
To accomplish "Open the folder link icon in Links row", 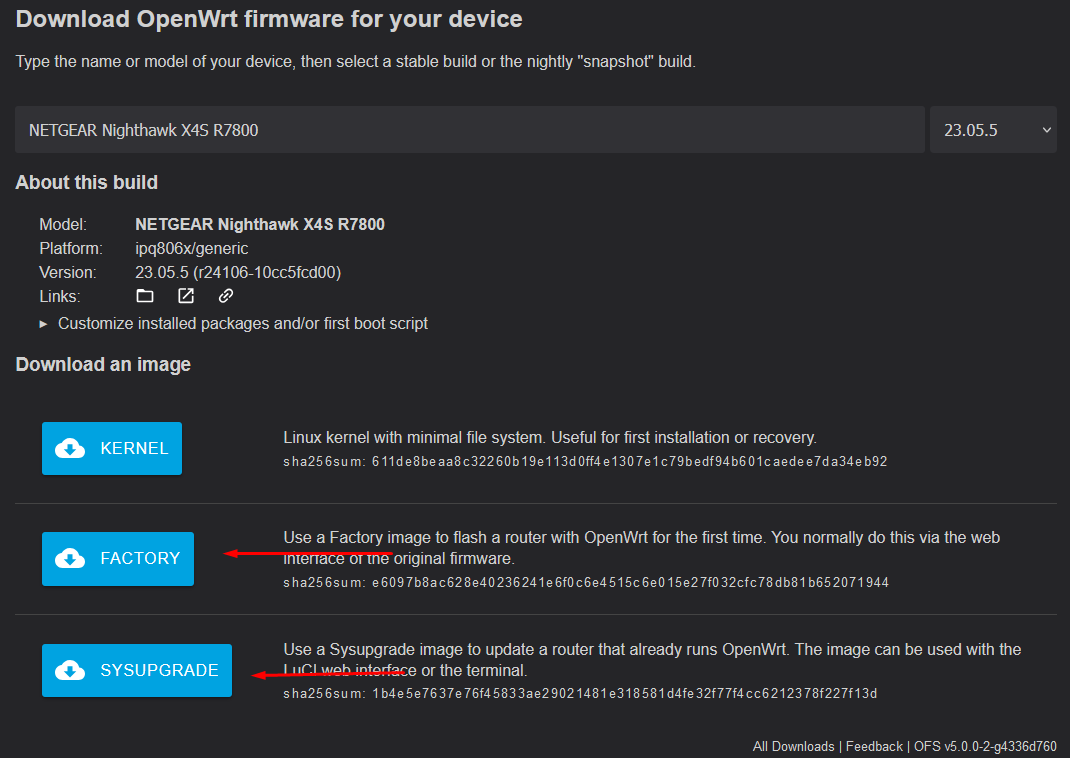I will tap(145, 296).
